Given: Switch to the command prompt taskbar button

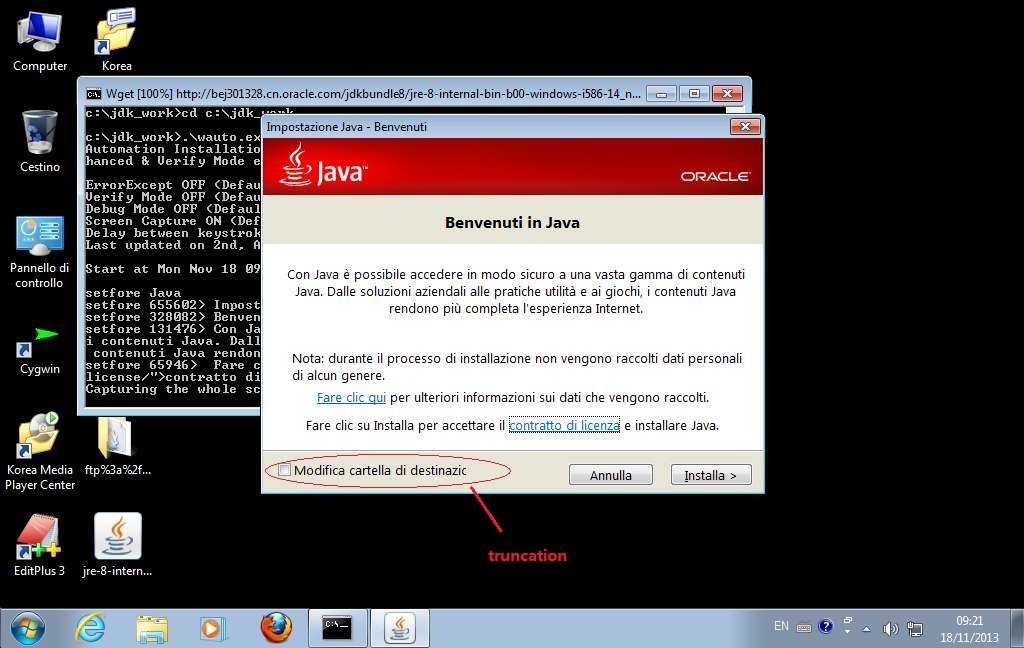Looking at the screenshot, I should pyautogui.click(x=337, y=628).
